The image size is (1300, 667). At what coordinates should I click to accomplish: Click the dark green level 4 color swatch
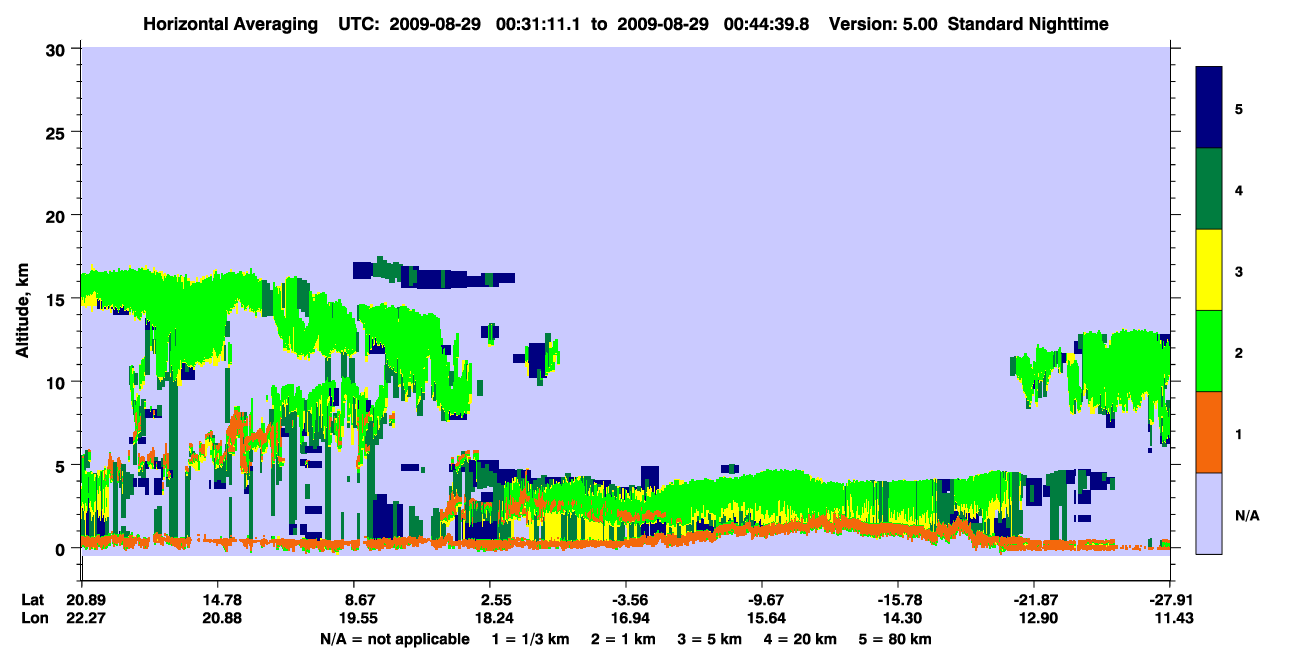pos(1209,189)
